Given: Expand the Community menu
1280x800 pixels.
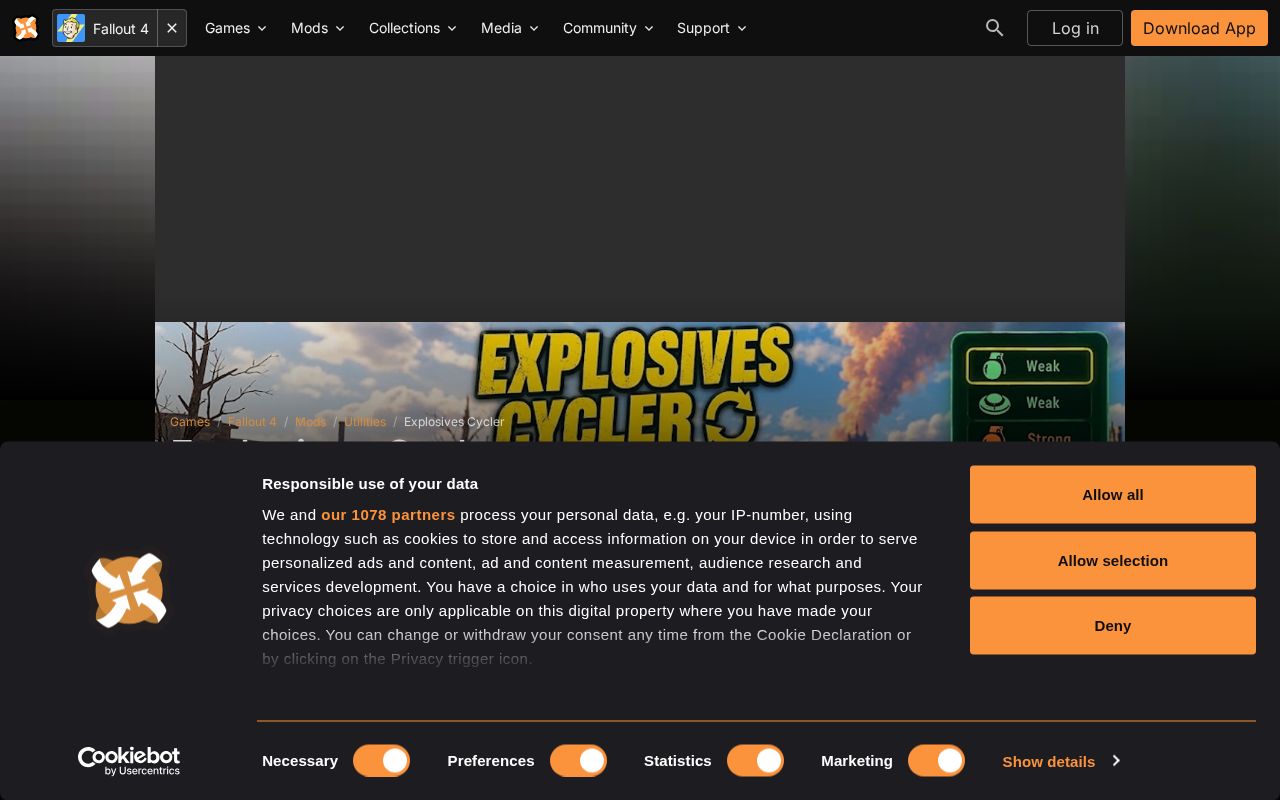Looking at the screenshot, I should coord(608,28).
